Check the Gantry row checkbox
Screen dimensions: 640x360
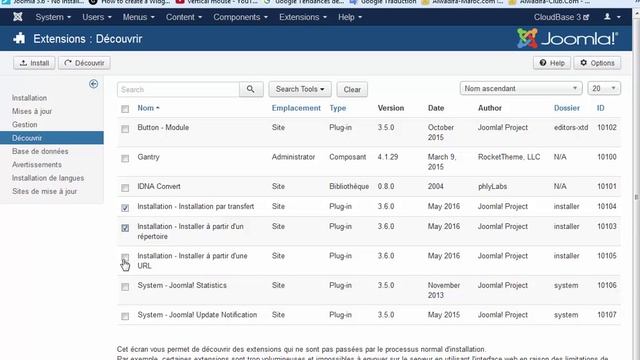click(x=125, y=158)
